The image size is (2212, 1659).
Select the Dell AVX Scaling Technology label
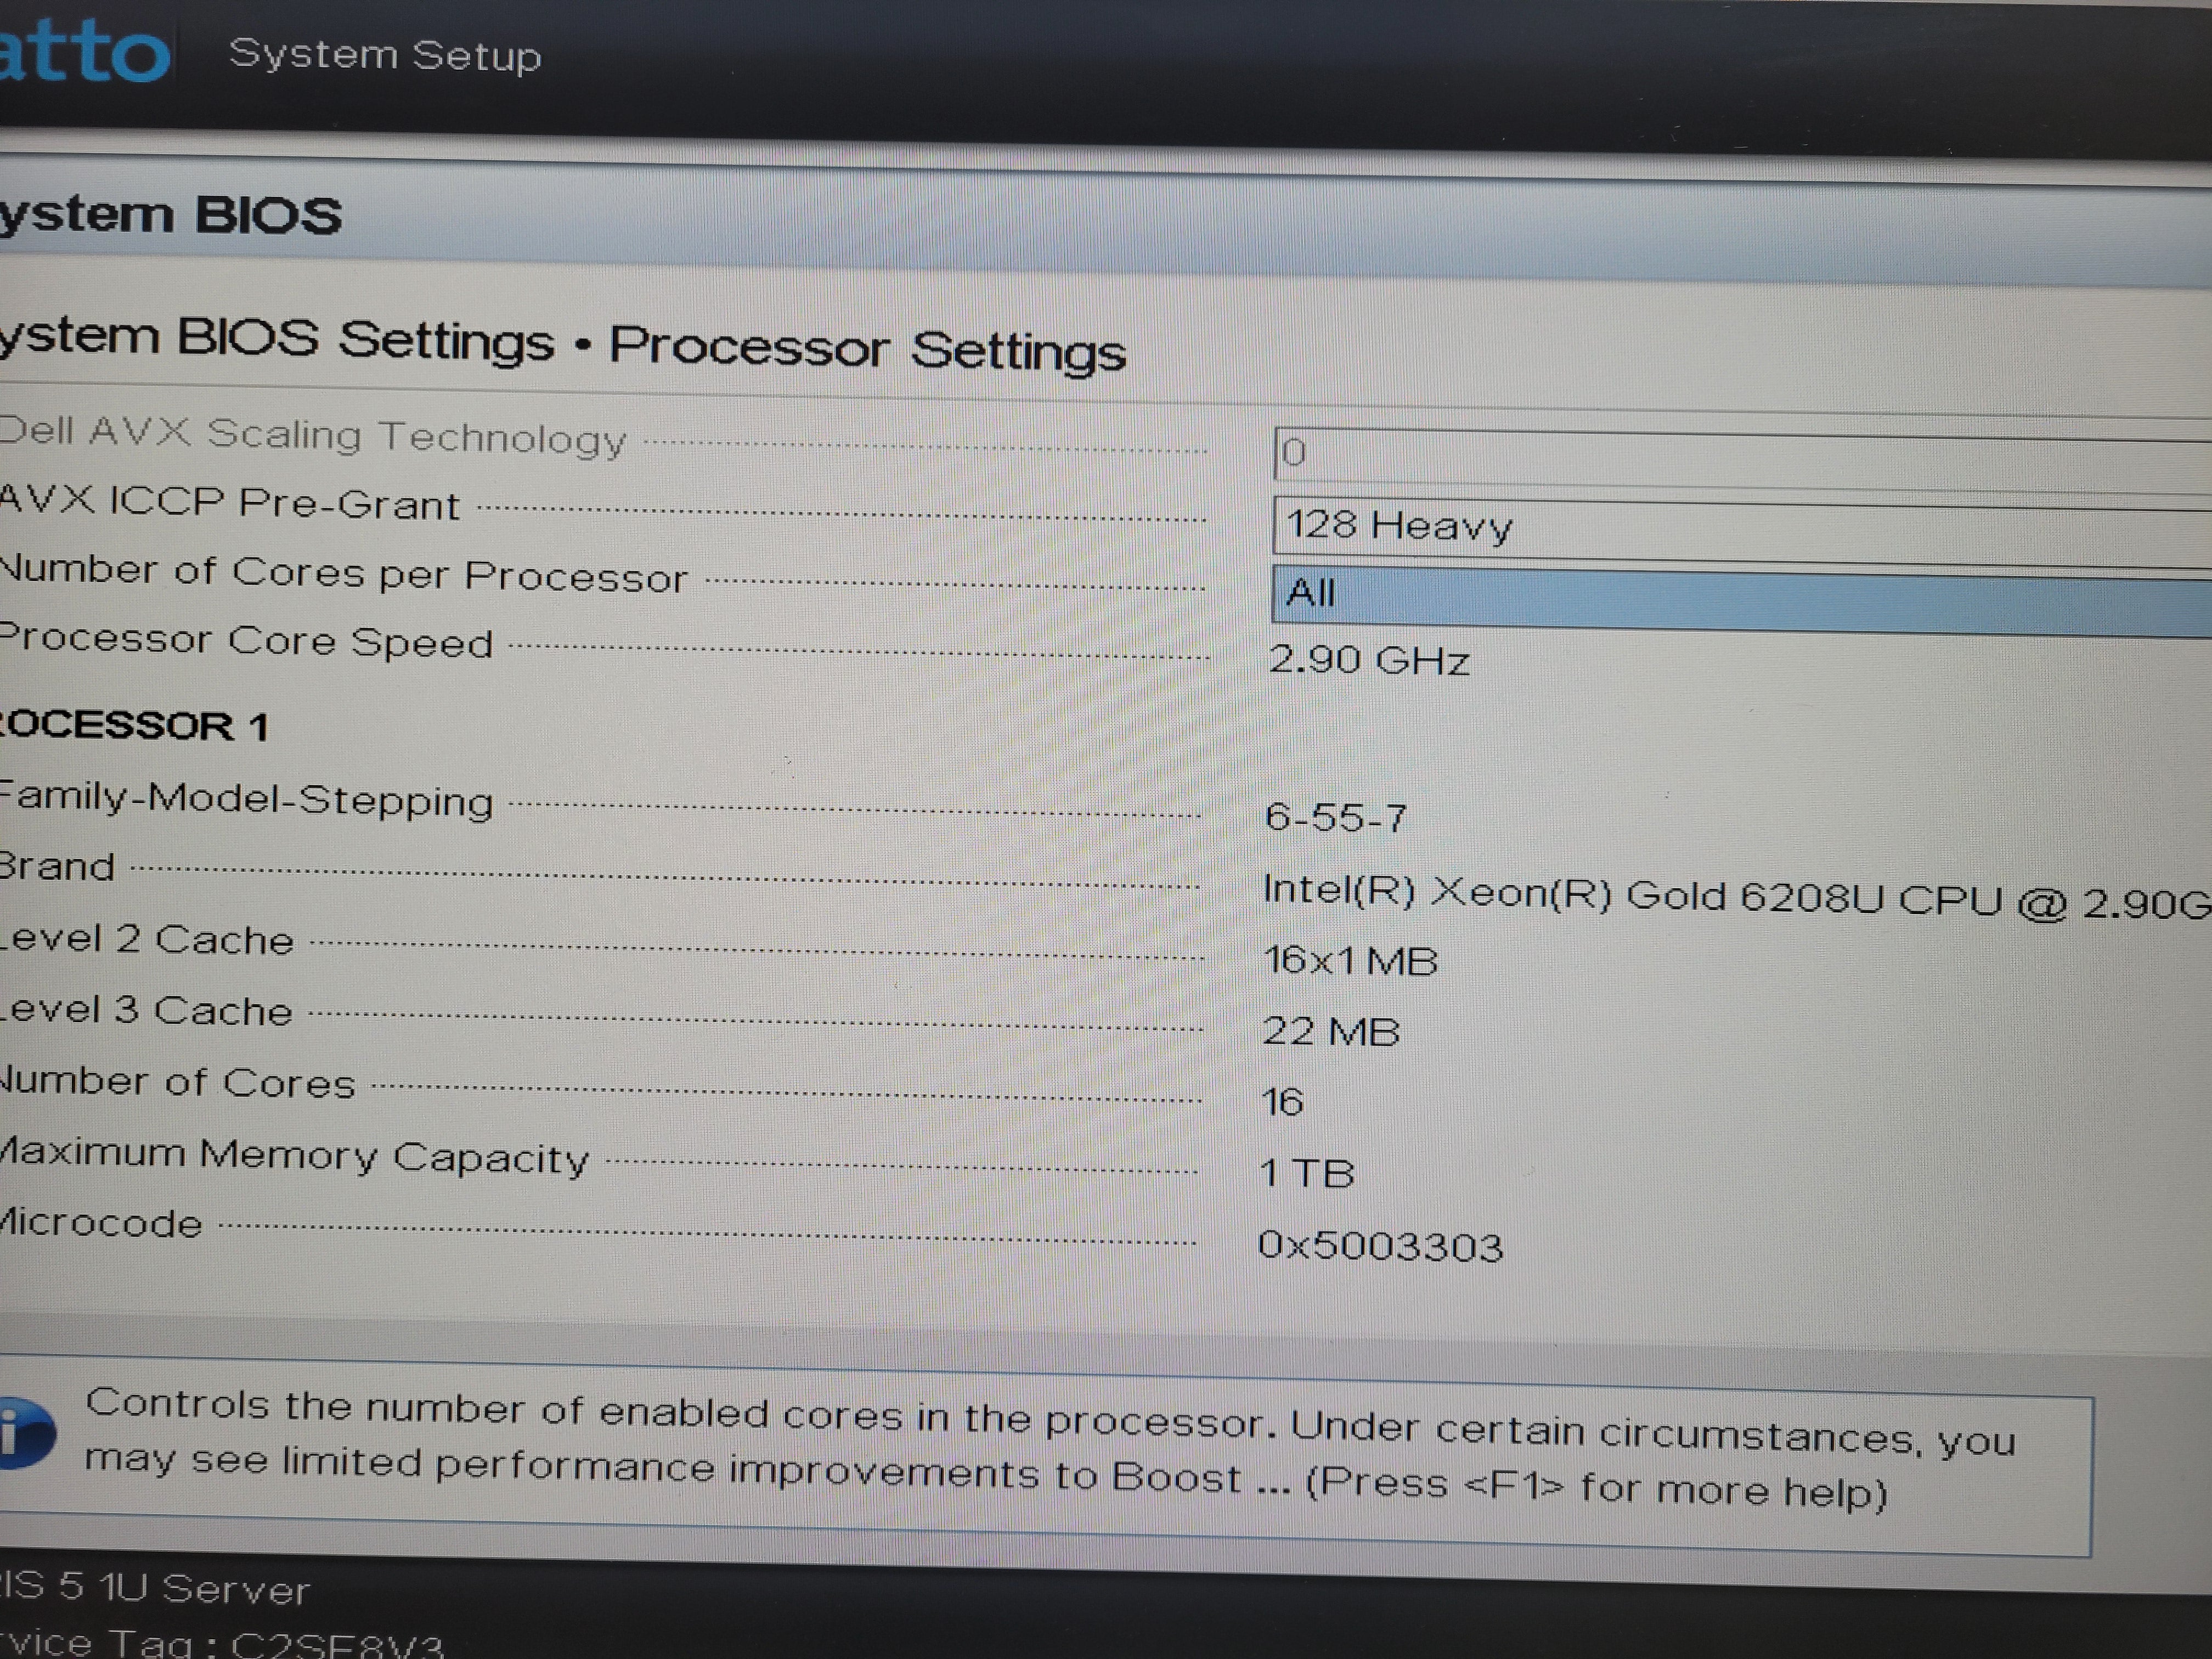point(313,436)
